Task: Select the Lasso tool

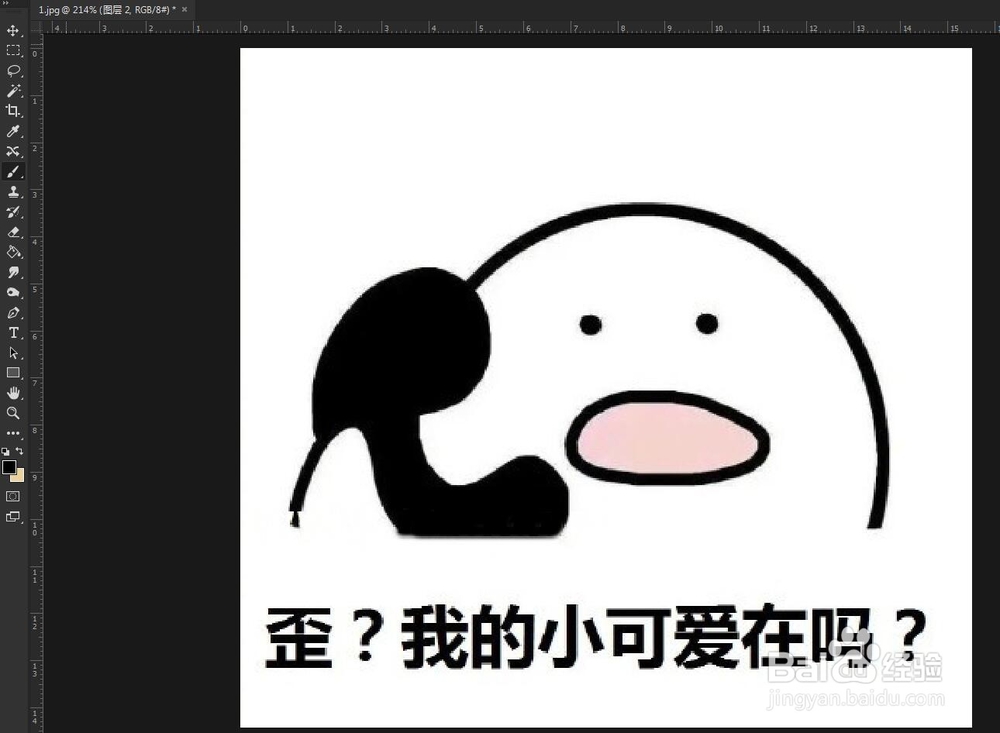Action: 13,70
